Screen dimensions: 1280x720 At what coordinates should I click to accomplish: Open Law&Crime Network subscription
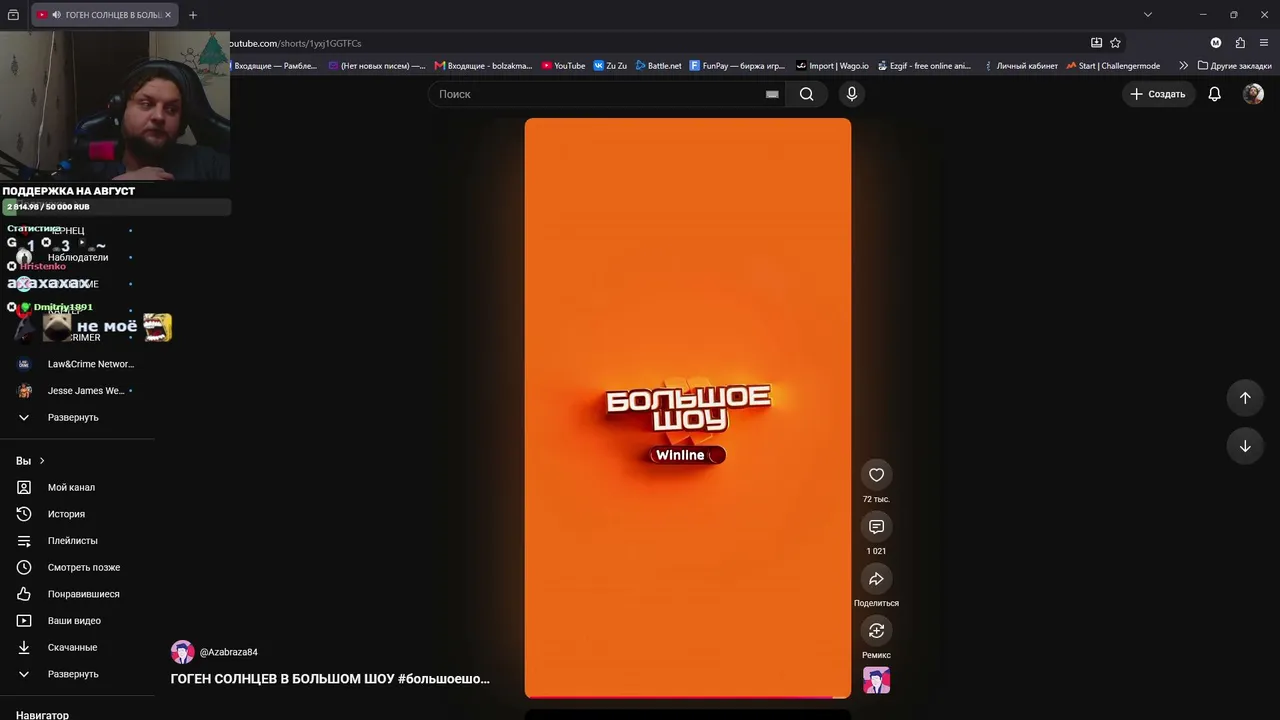click(x=90, y=364)
